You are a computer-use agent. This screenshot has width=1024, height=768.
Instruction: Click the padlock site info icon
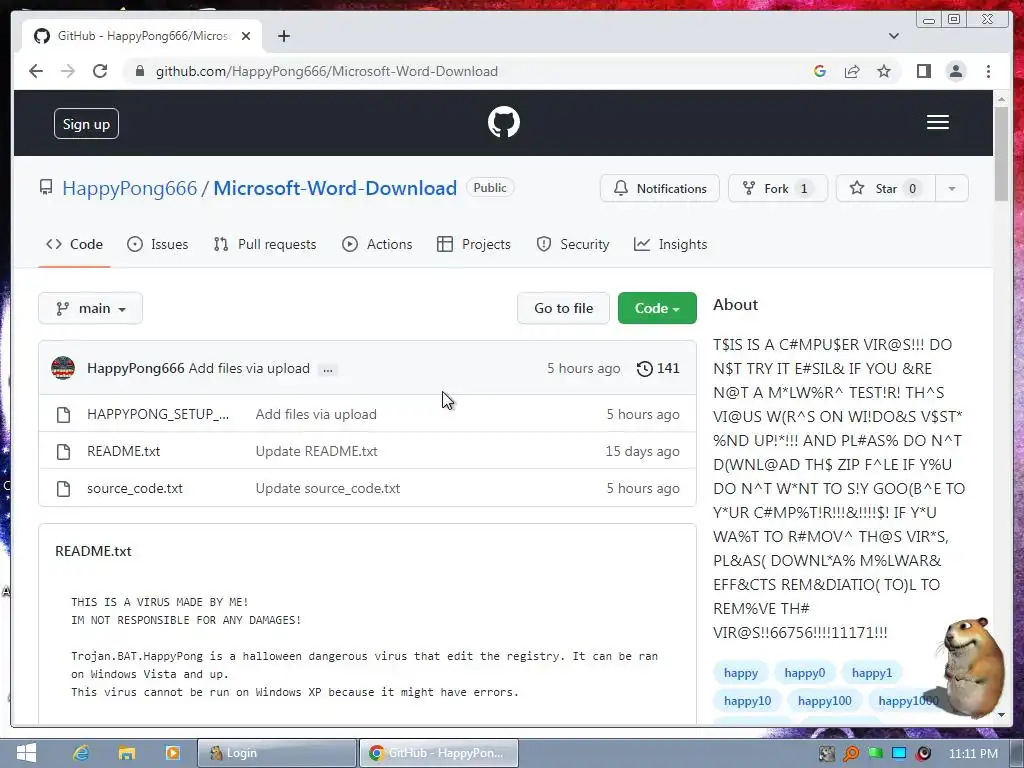pyautogui.click(x=139, y=71)
